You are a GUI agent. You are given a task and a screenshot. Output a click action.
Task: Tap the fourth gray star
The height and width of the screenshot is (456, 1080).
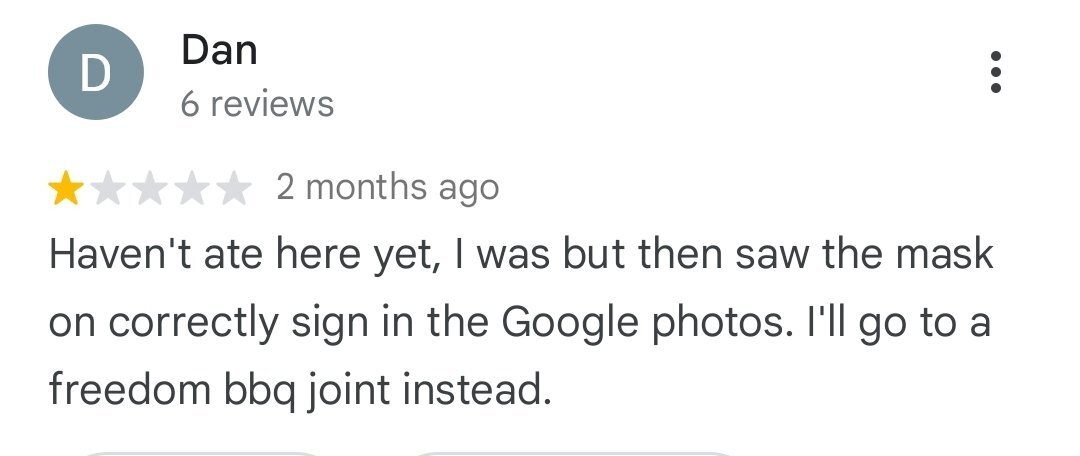(x=192, y=188)
